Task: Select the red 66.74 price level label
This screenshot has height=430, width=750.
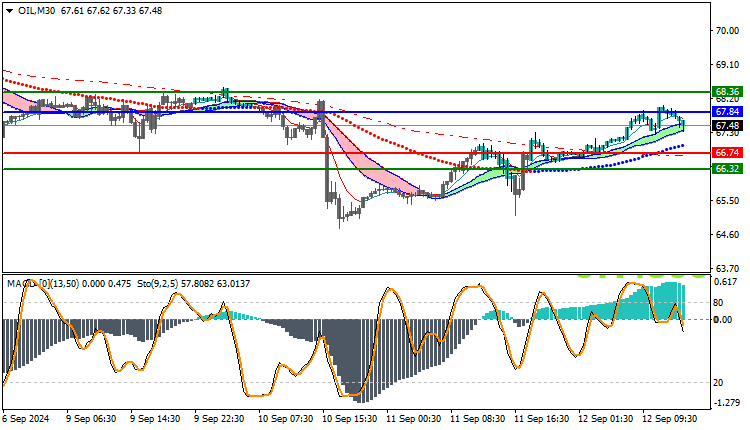Action: 727,153
